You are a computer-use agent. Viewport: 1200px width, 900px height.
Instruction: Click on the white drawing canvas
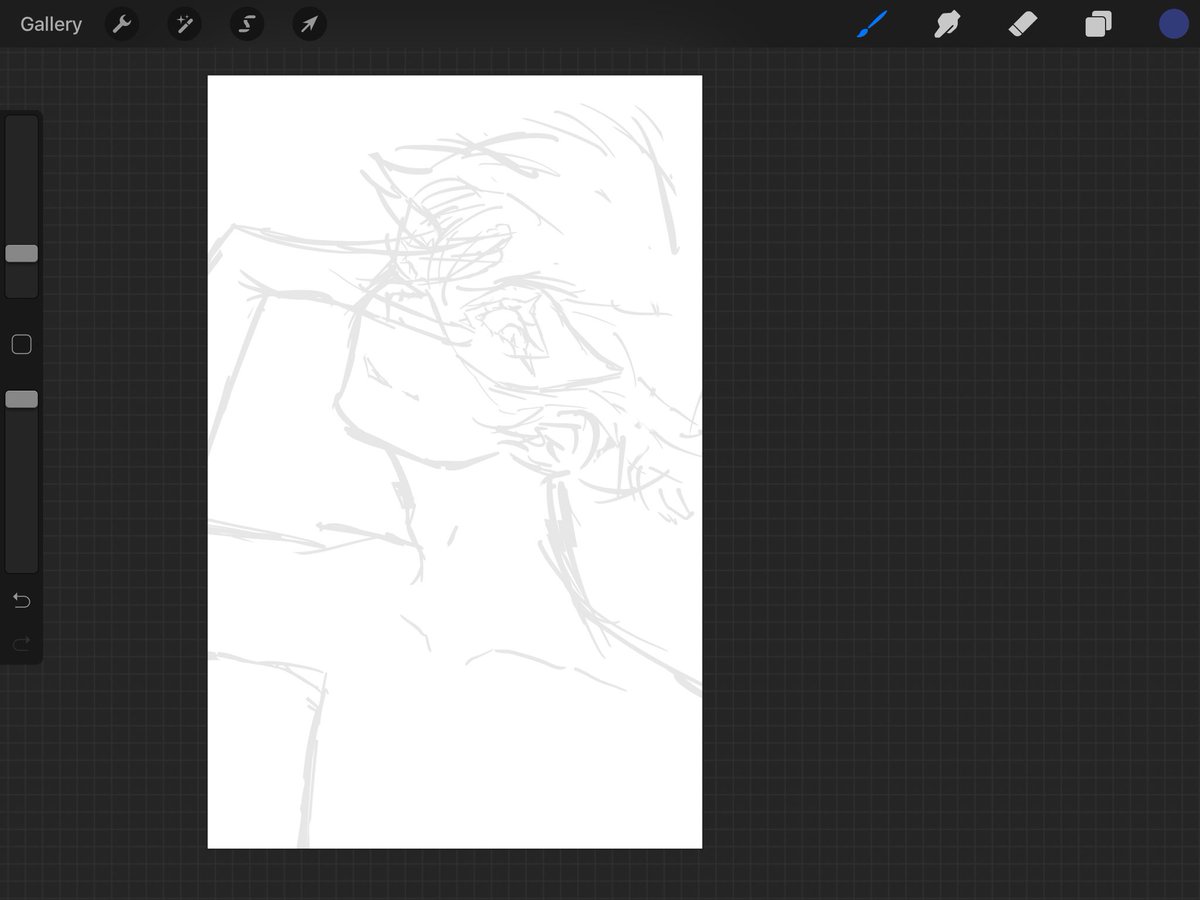point(455,462)
